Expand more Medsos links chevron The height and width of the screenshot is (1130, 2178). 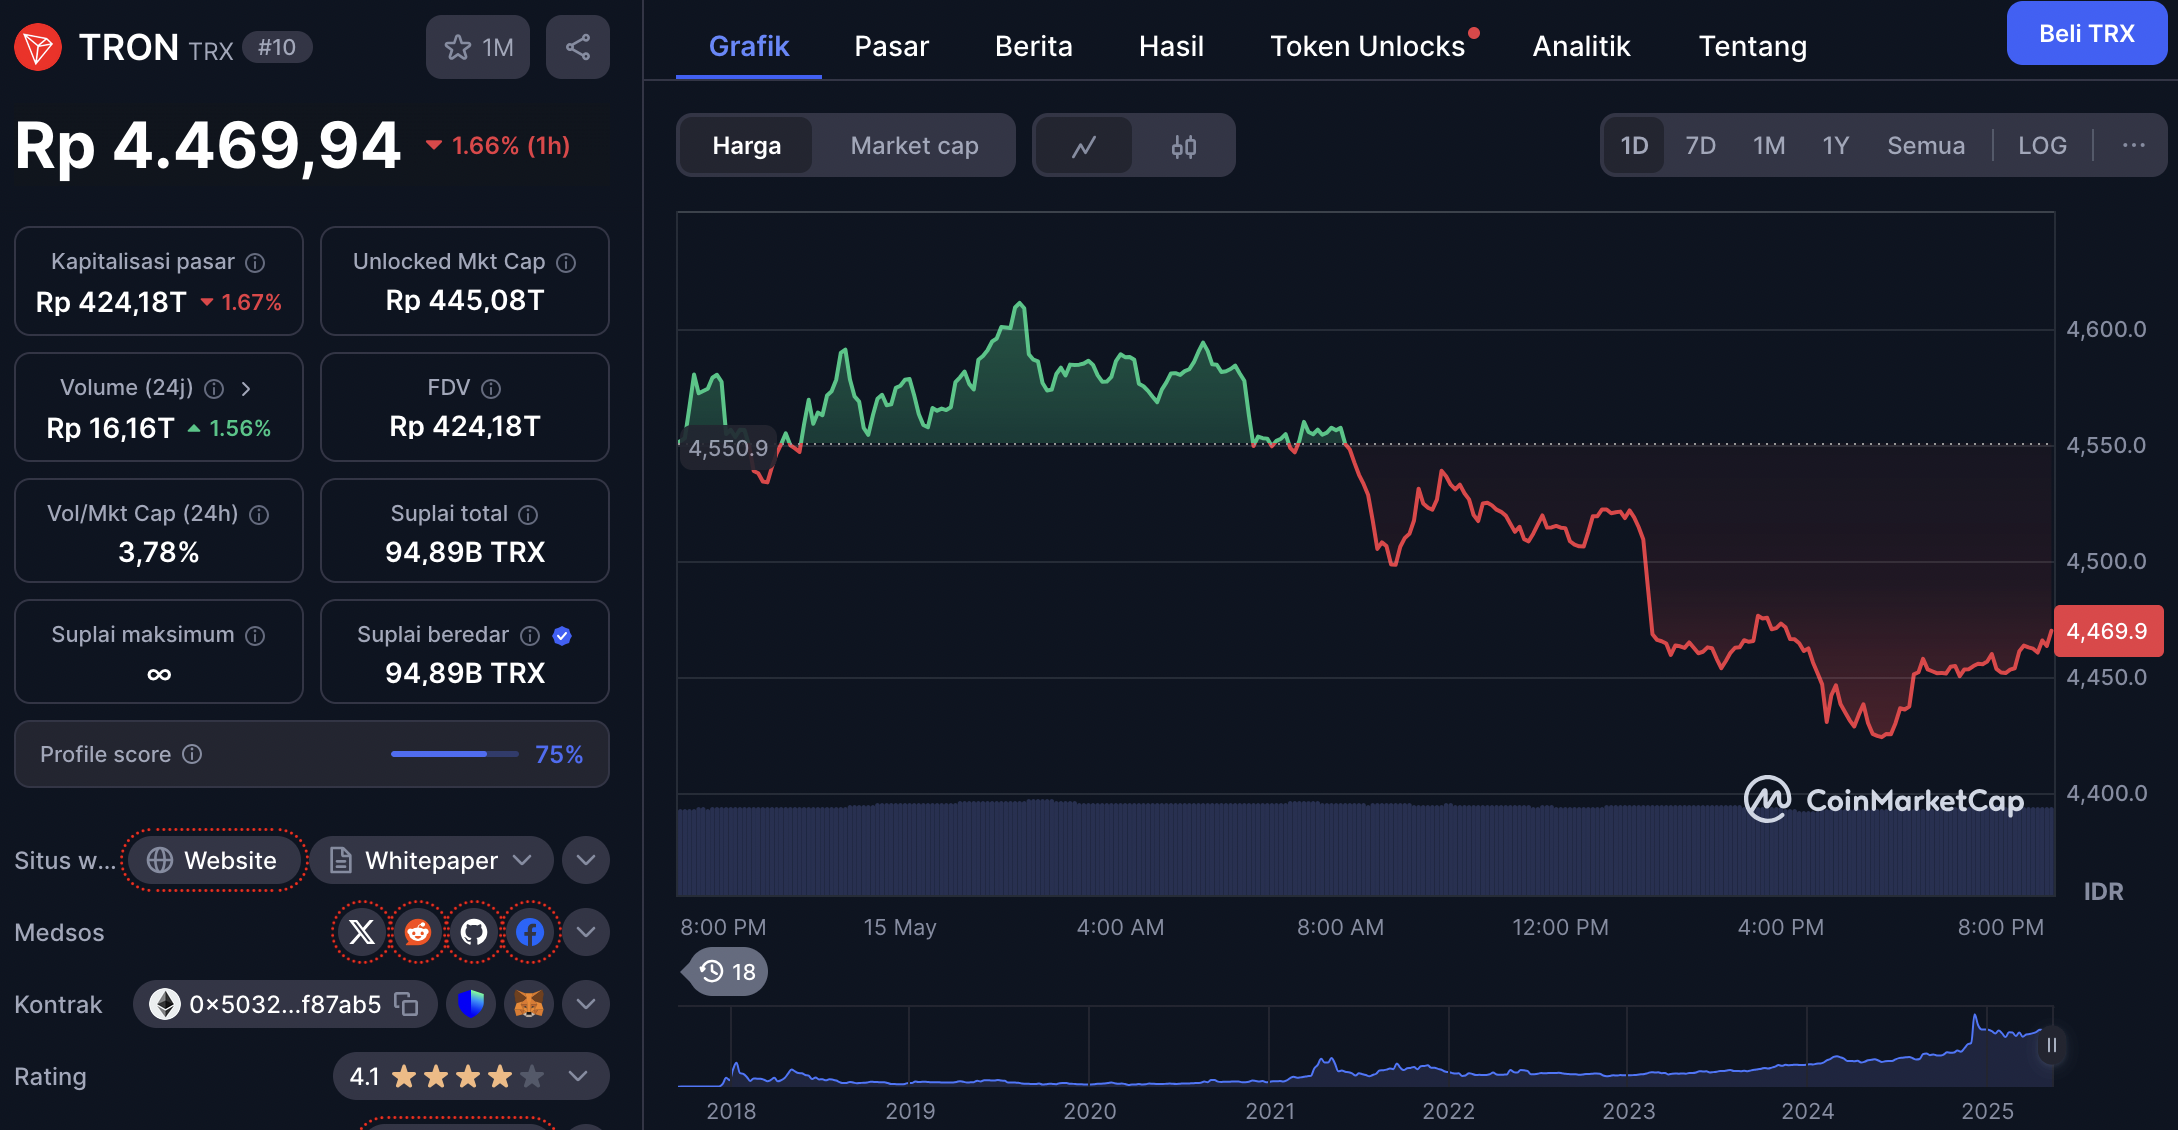point(586,932)
